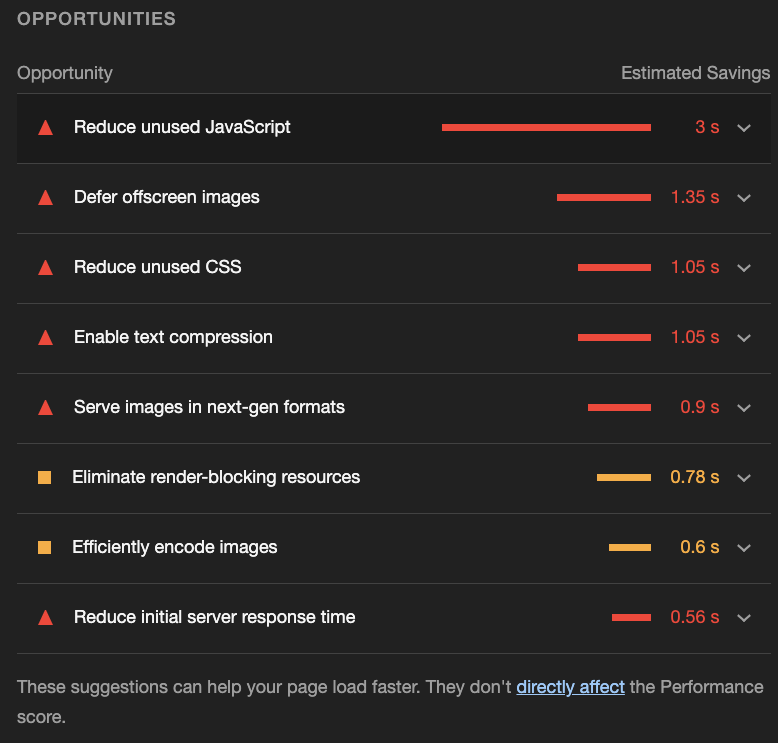Expand Serve images in next-gen formats chevron
Viewport: 778px width, 743px height.
(743, 408)
